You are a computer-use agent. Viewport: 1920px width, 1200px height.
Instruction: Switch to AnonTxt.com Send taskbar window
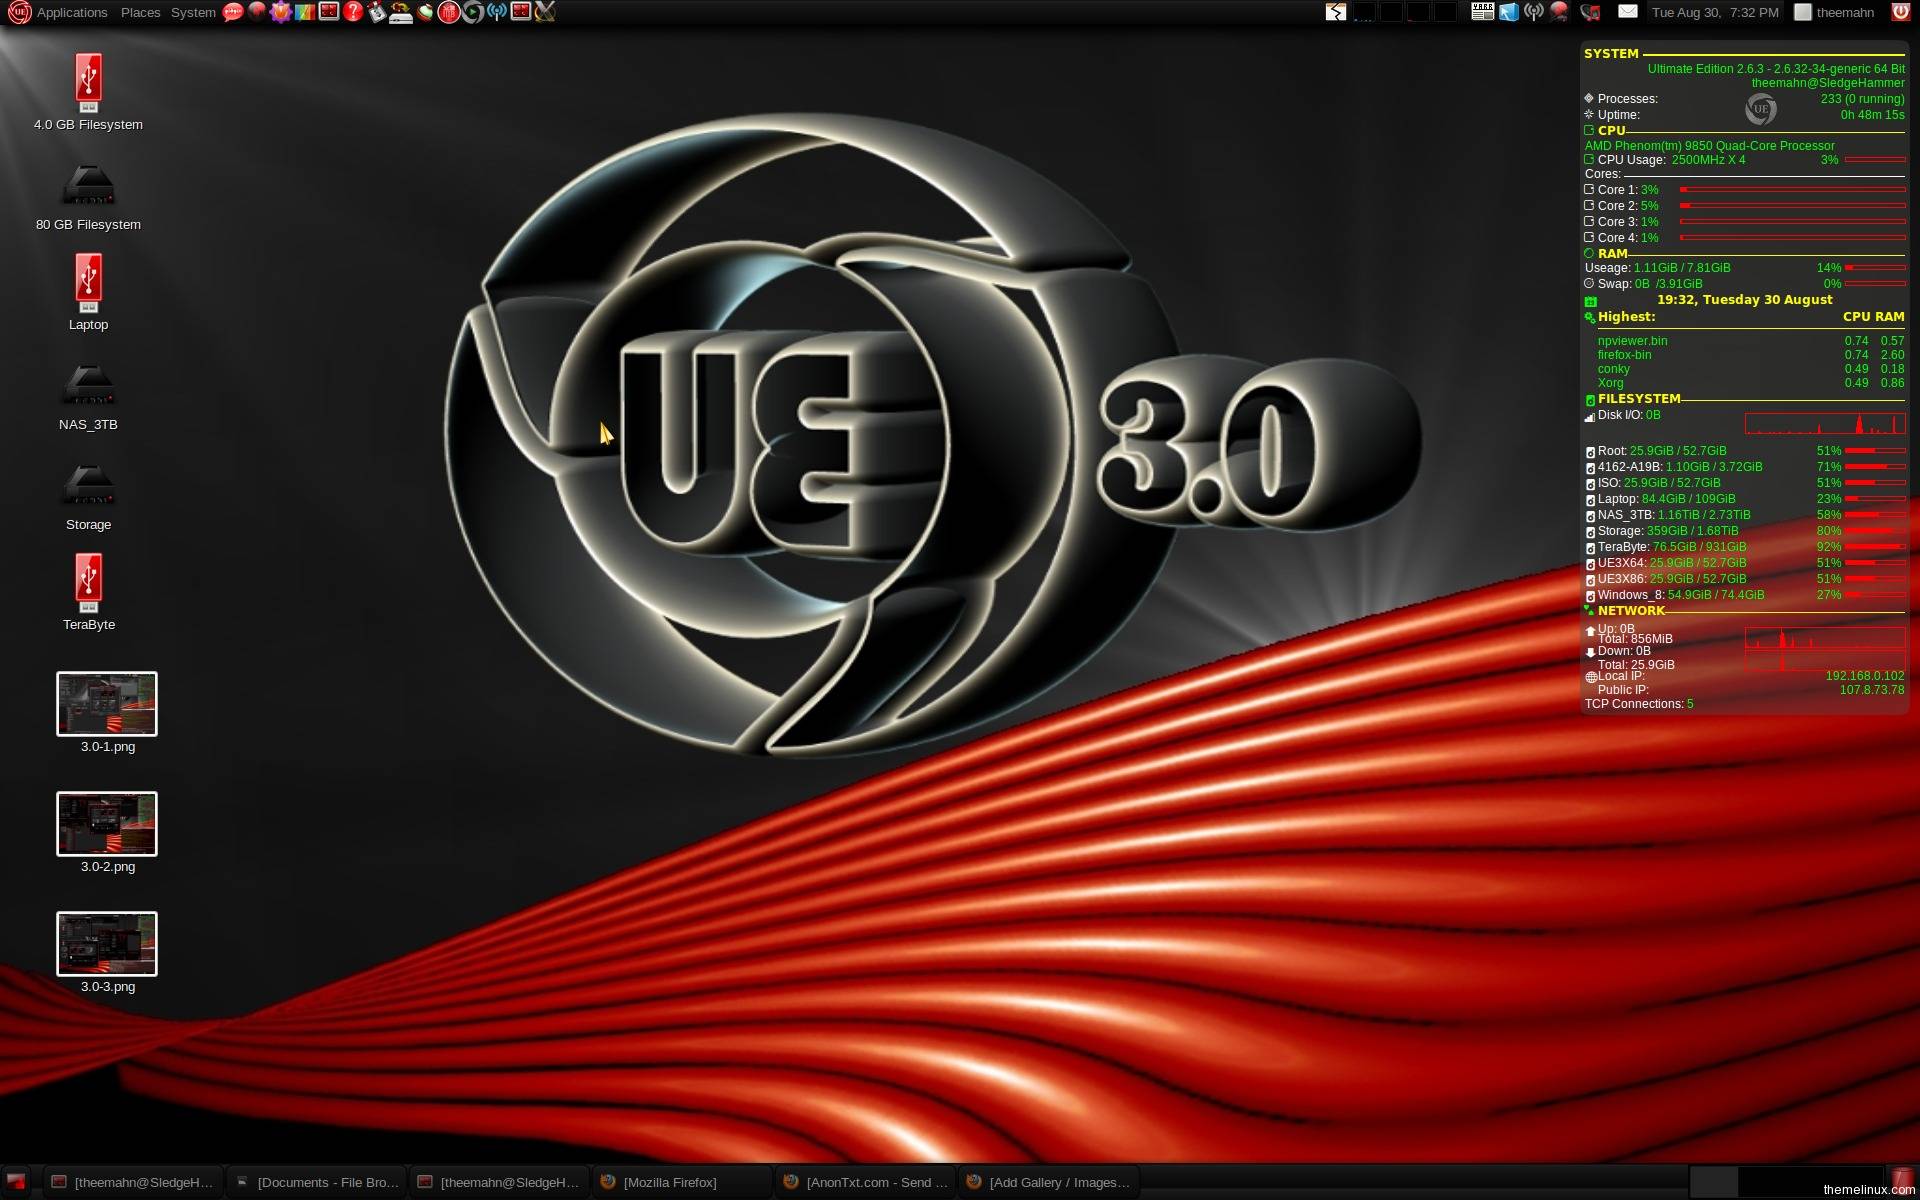click(x=866, y=1182)
